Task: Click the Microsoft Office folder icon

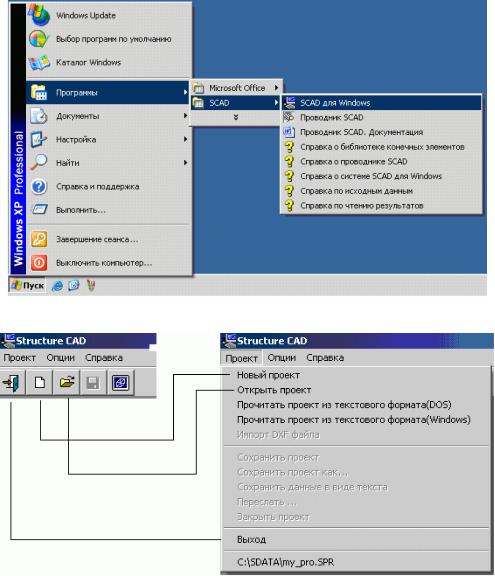Action: [x=199, y=88]
